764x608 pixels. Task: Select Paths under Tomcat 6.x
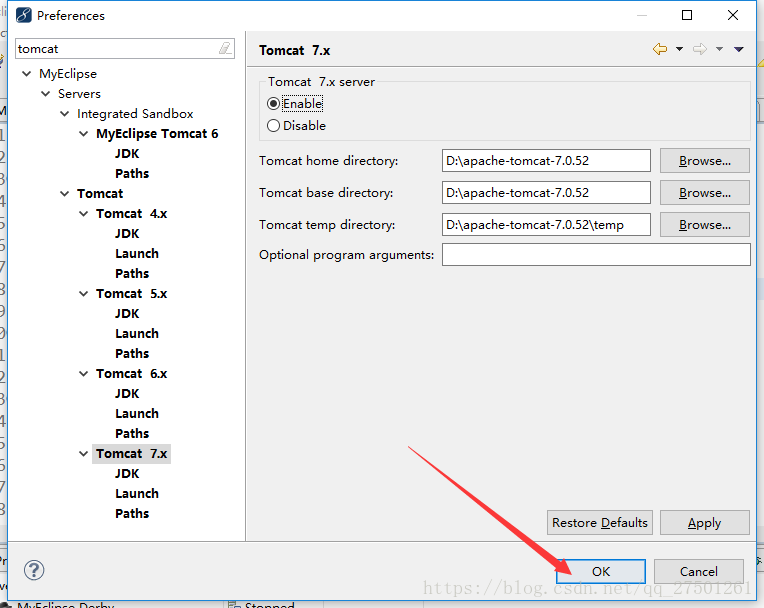(x=132, y=433)
